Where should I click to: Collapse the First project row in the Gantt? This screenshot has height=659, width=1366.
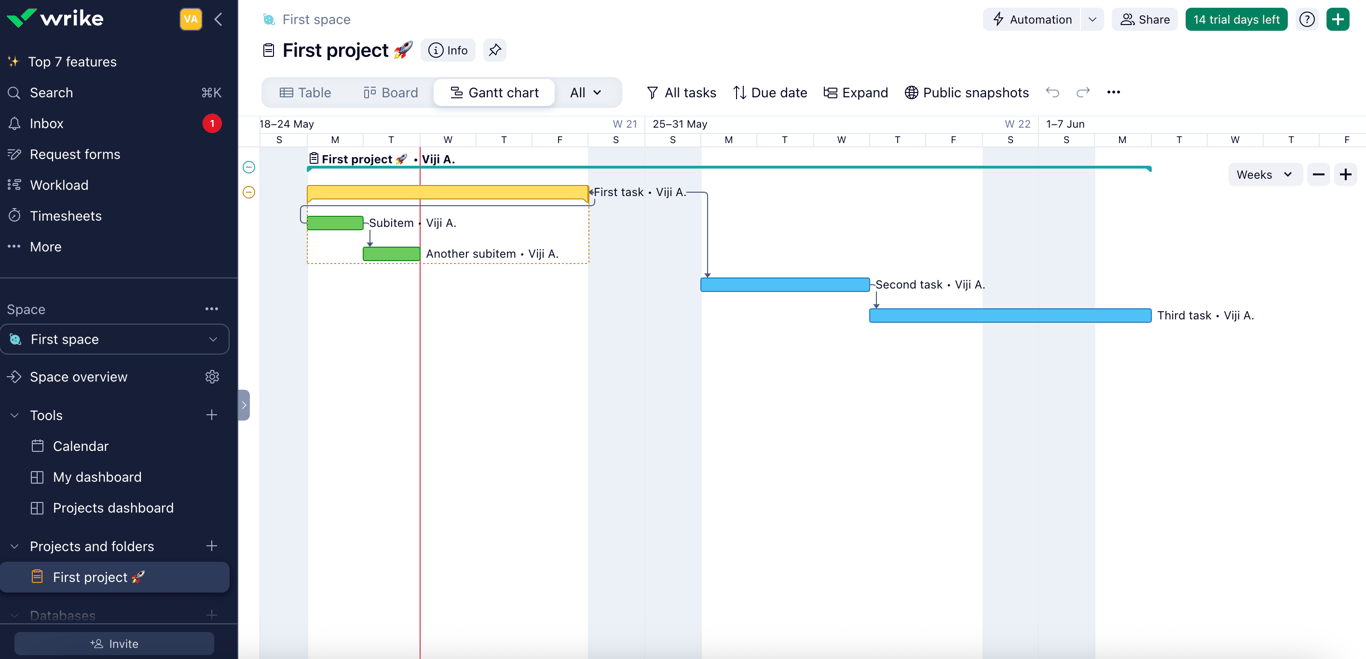[248, 167]
